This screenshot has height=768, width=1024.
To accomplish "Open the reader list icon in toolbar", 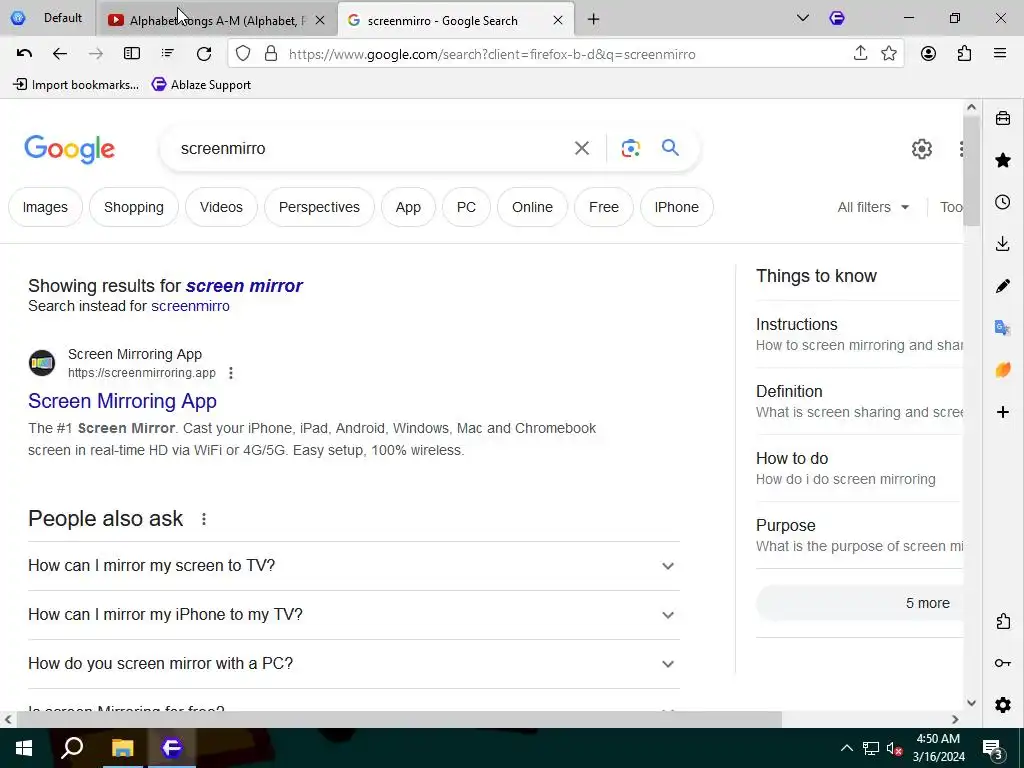I will coord(168,54).
